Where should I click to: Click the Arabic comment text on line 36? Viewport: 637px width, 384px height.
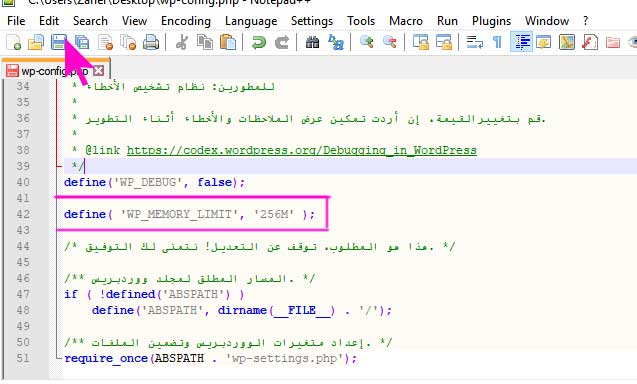click(x=316, y=119)
